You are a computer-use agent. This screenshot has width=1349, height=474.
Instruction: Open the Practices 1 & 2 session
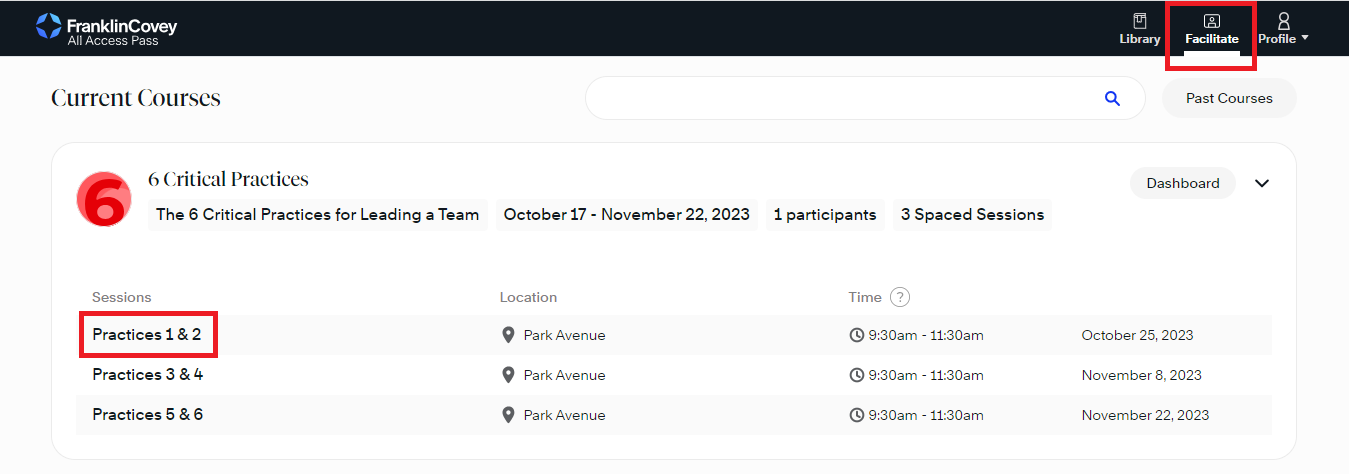tap(147, 335)
